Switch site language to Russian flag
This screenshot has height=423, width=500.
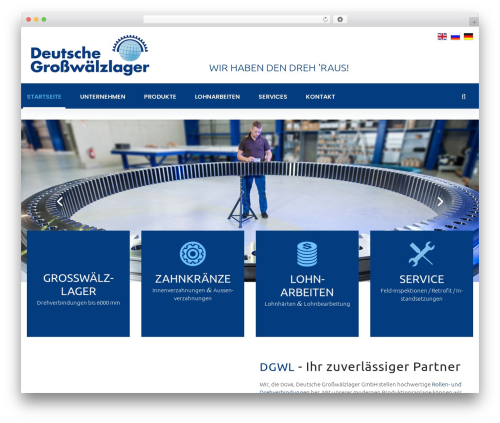[x=455, y=36]
